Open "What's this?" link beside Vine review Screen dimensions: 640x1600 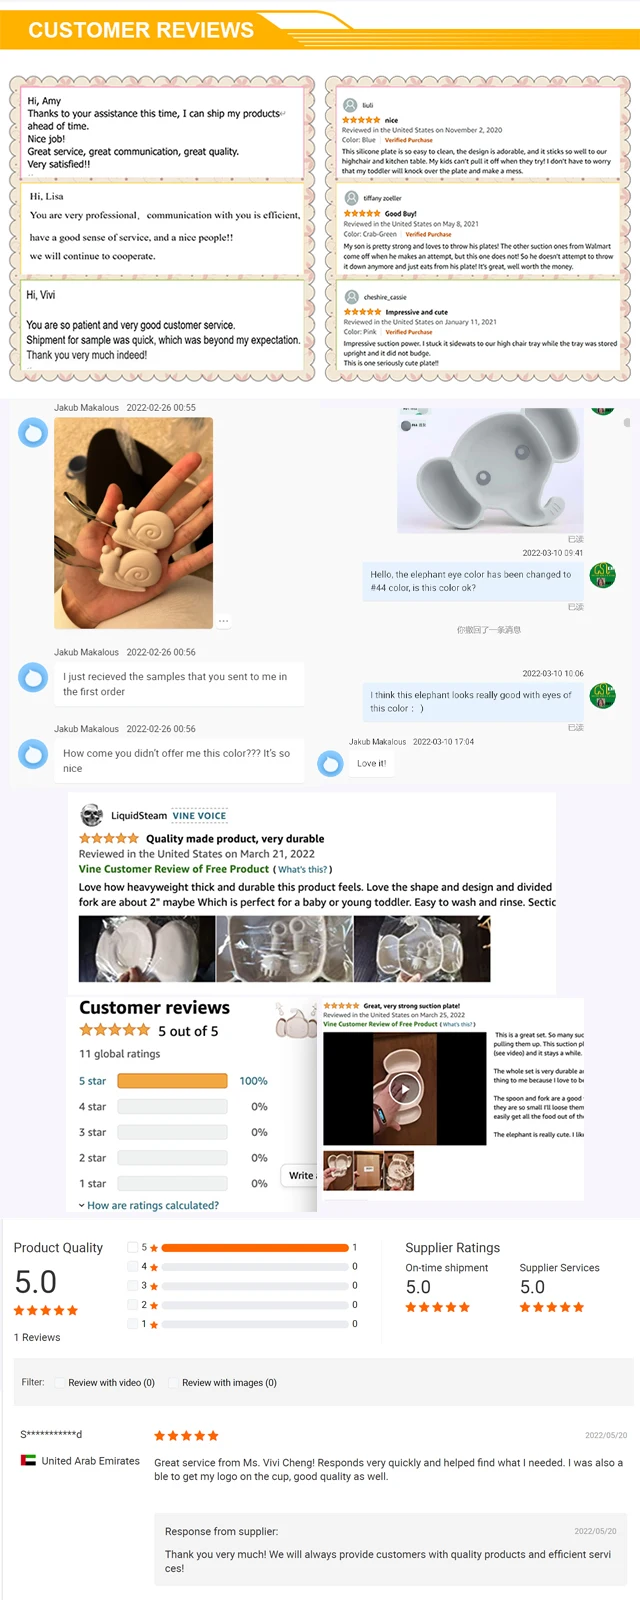pos(302,869)
